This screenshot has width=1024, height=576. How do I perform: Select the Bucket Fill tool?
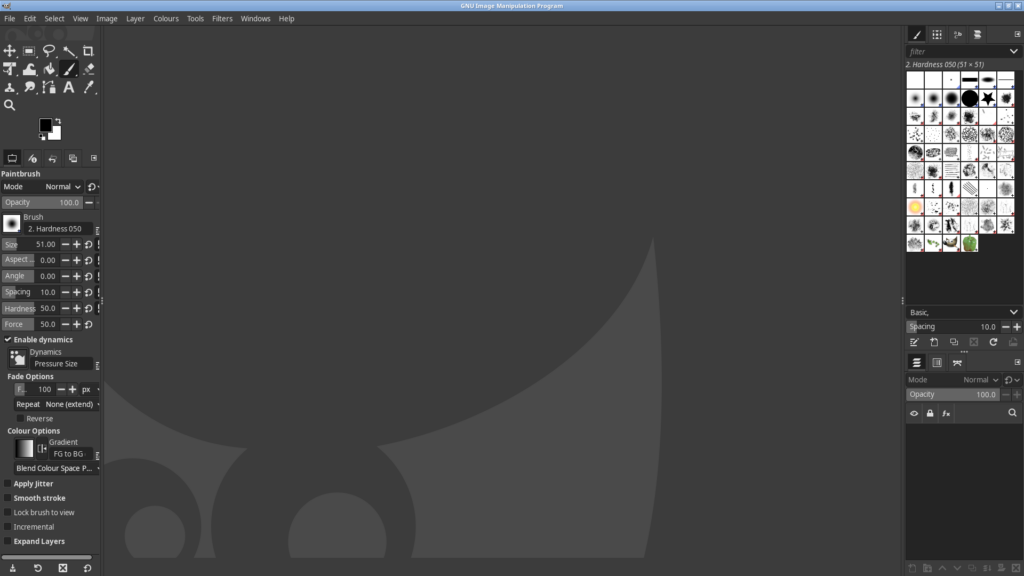[x=49, y=69]
